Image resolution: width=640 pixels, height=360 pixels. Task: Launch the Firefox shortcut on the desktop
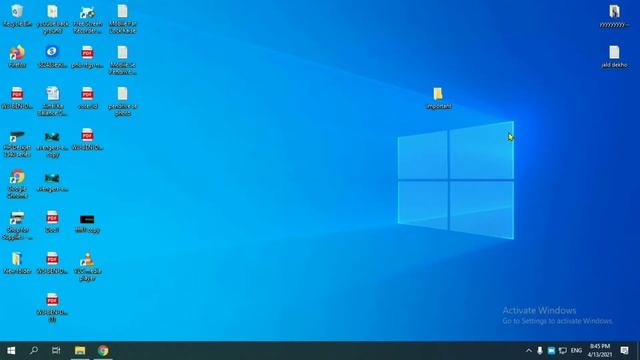[17, 56]
